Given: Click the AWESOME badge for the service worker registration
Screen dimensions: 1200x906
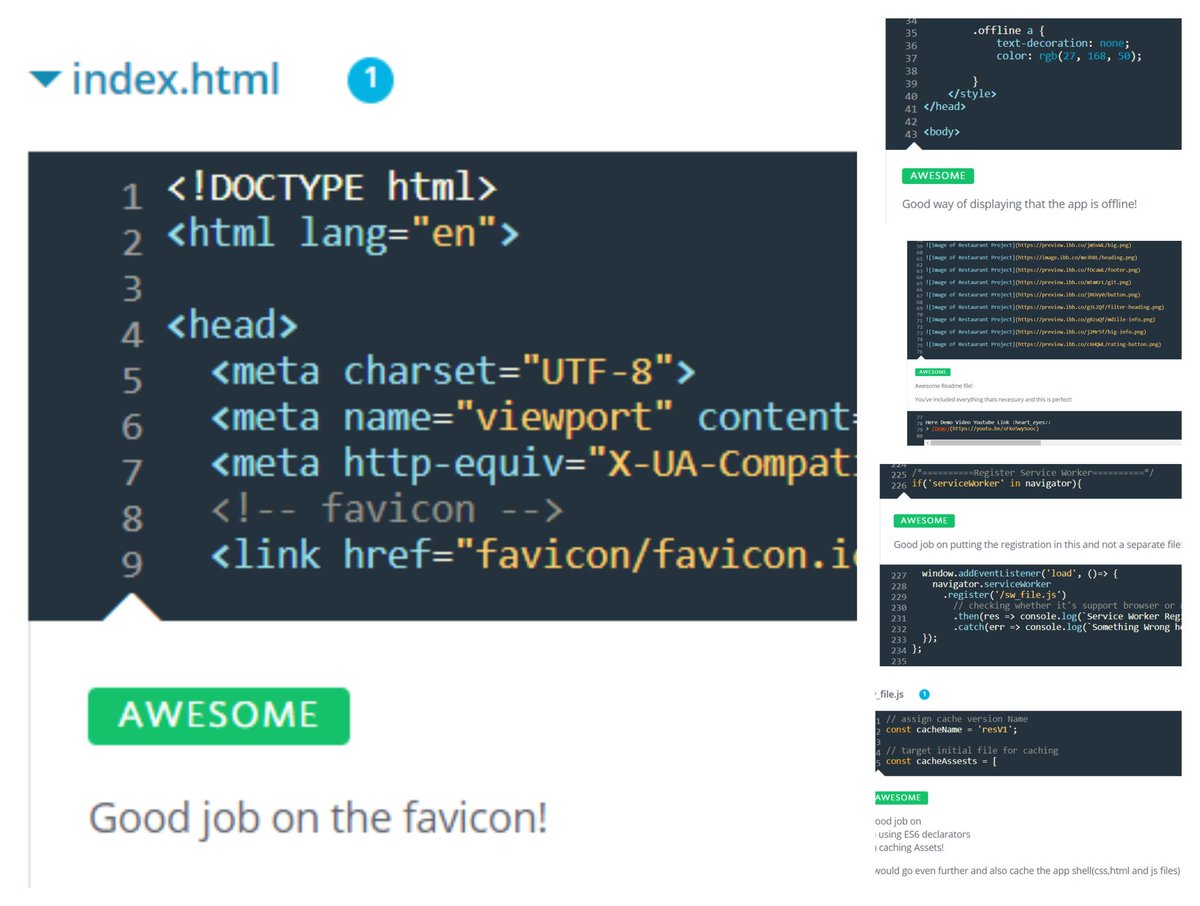Looking at the screenshot, I should tap(923, 520).
